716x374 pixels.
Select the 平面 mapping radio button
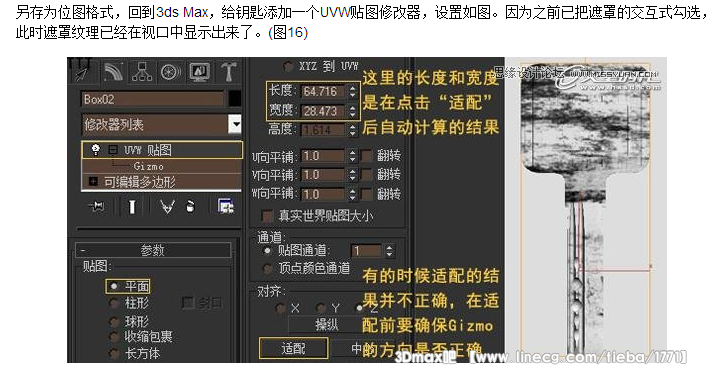click(114, 286)
